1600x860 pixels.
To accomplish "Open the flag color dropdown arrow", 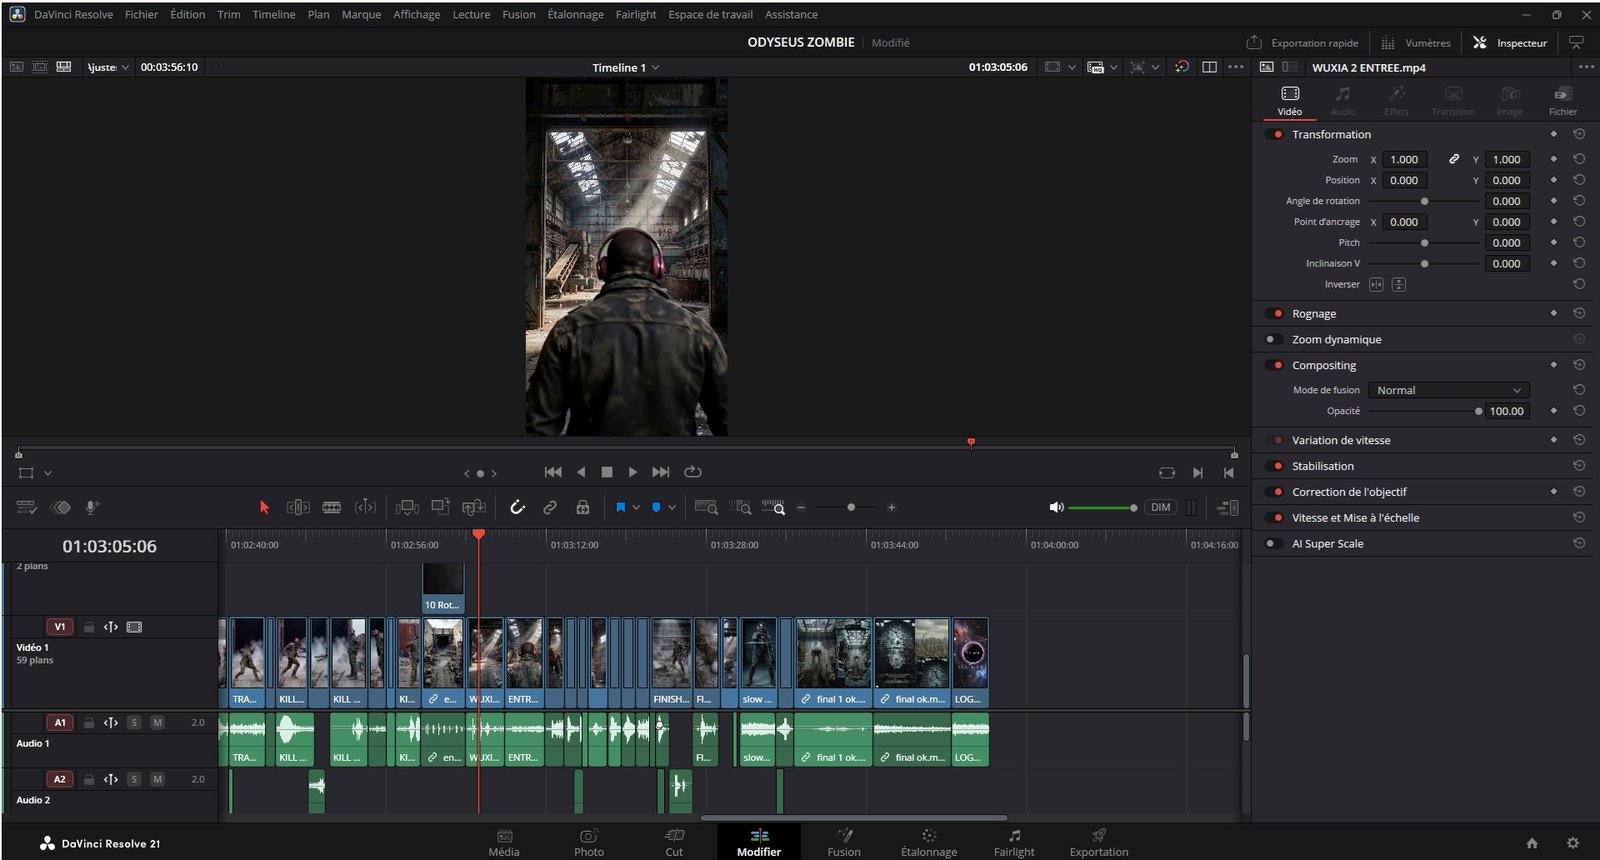I will pyautogui.click(x=636, y=508).
